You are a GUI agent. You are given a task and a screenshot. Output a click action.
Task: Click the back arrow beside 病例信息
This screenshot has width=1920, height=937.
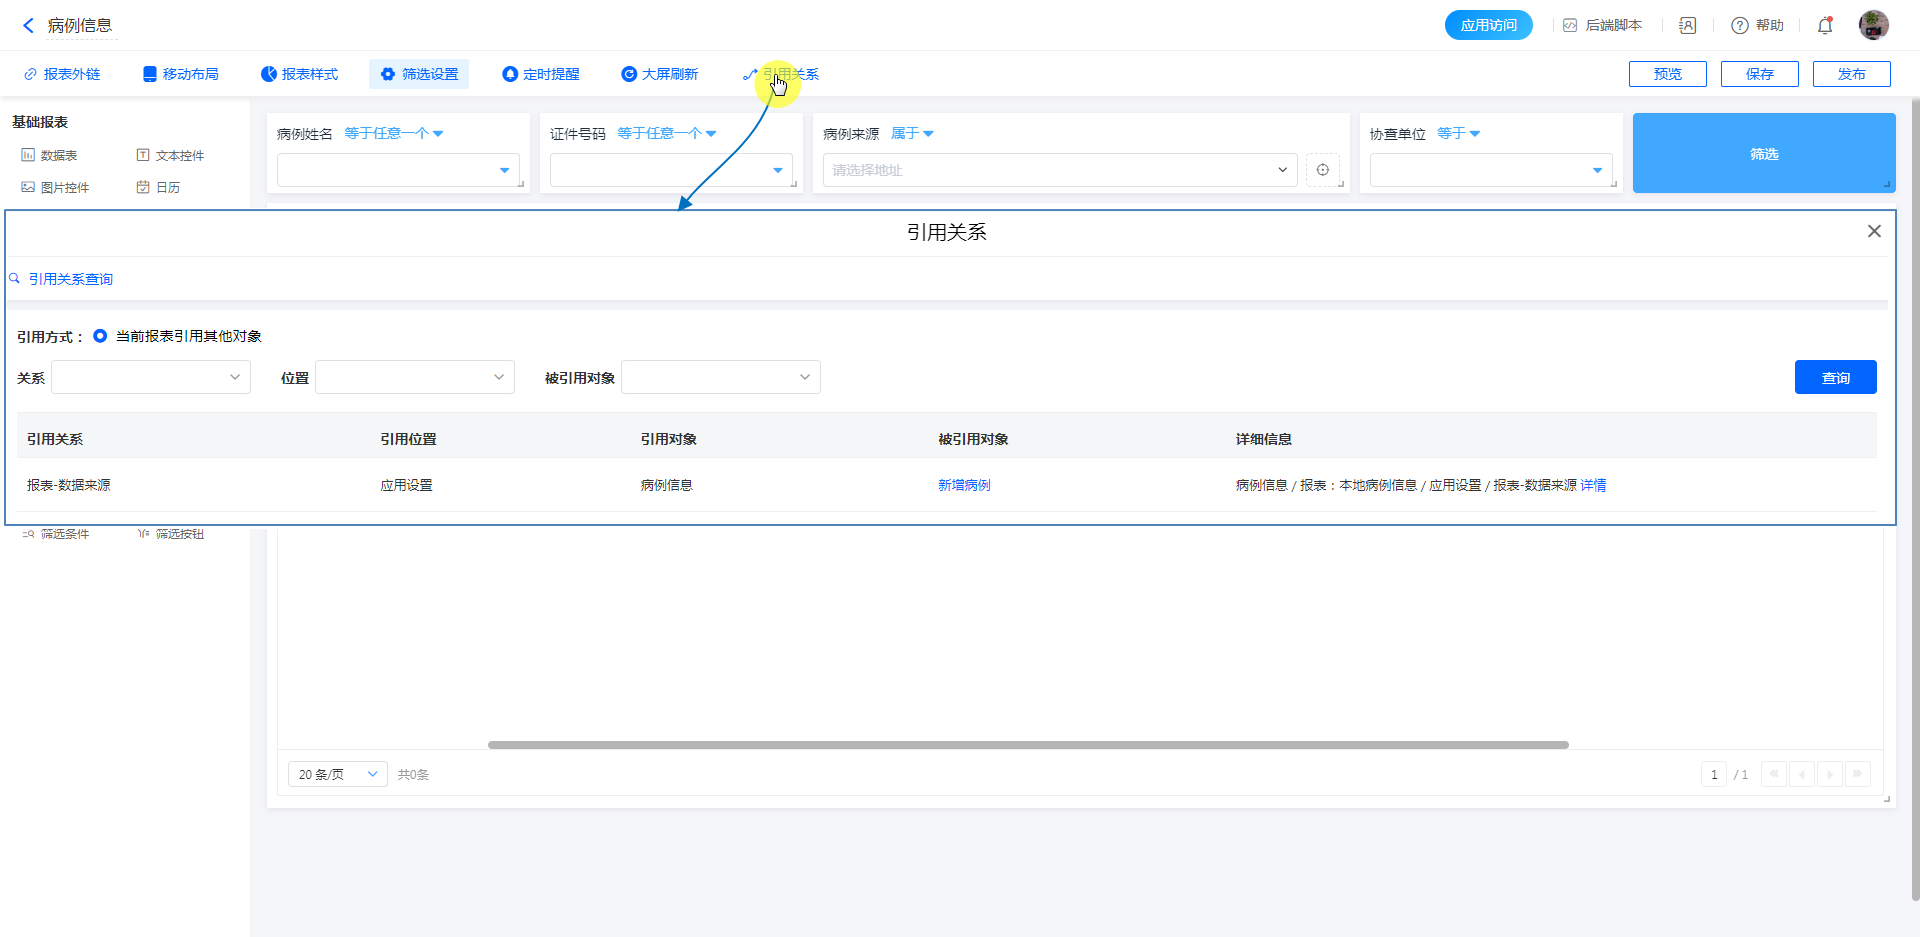(28, 25)
